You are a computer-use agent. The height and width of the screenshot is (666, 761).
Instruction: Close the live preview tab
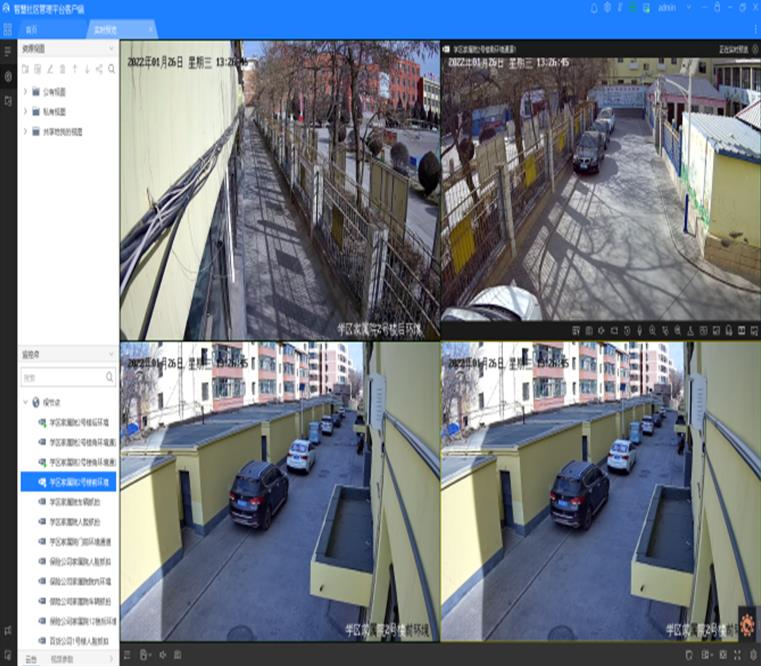pyautogui.click(x=151, y=29)
